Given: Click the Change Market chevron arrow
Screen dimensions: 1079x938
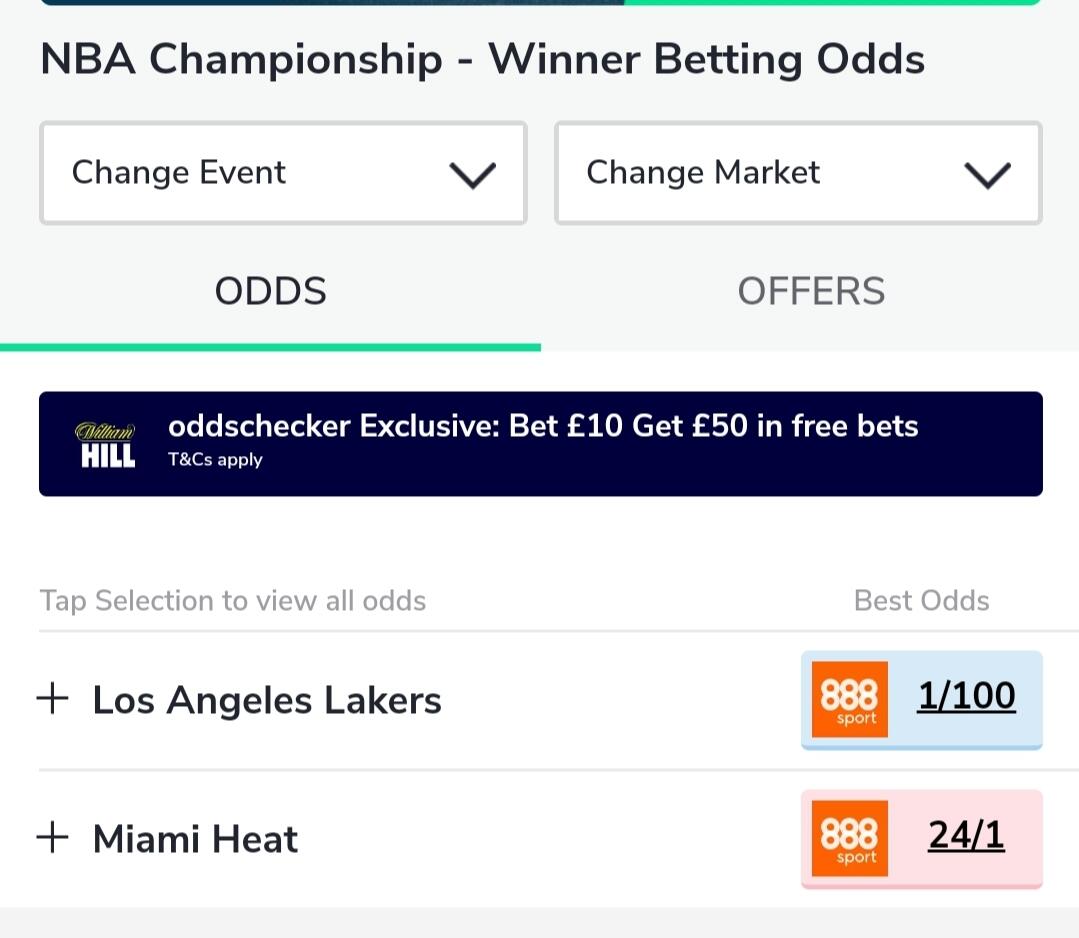Looking at the screenshot, I should [x=987, y=175].
